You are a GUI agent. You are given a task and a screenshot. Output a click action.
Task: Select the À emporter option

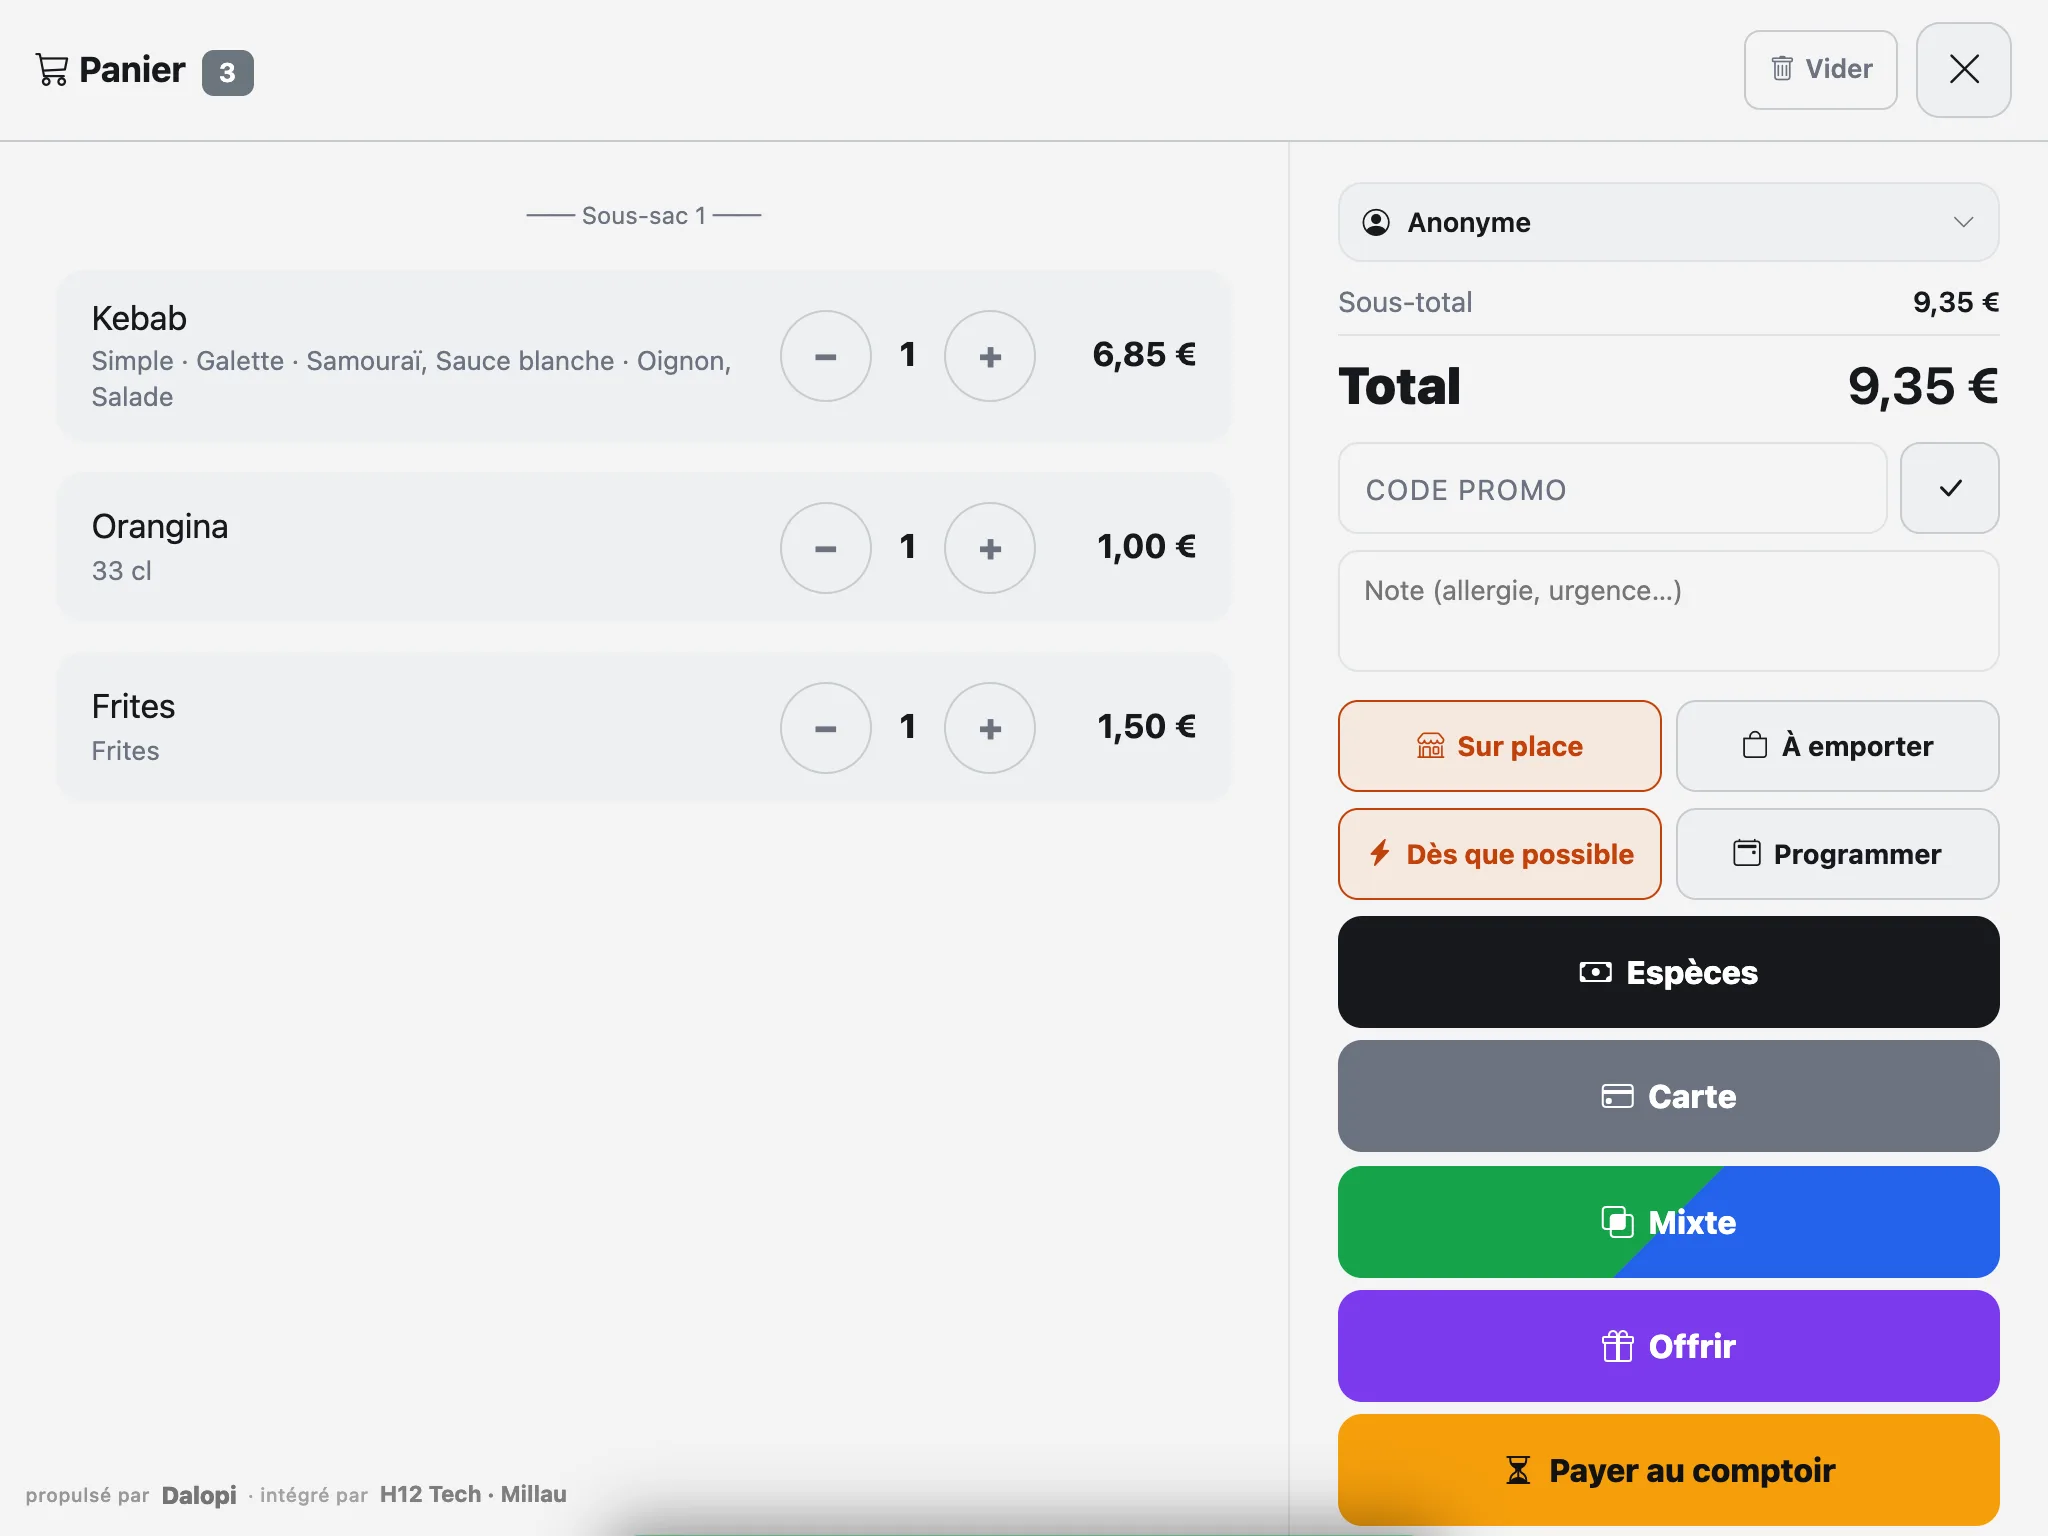click(x=1837, y=746)
